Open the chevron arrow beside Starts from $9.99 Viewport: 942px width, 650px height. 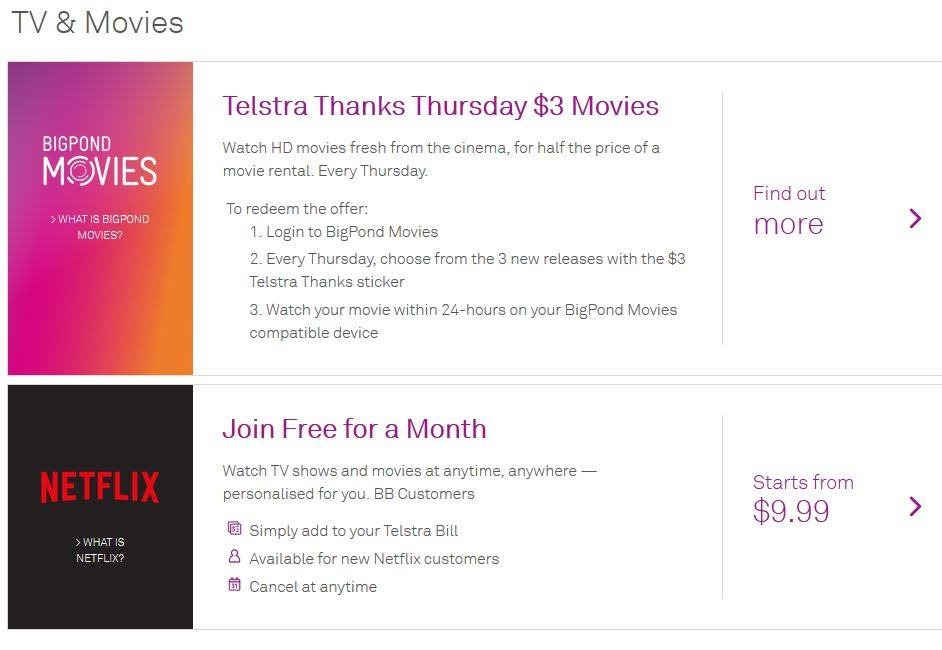(915, 506)
